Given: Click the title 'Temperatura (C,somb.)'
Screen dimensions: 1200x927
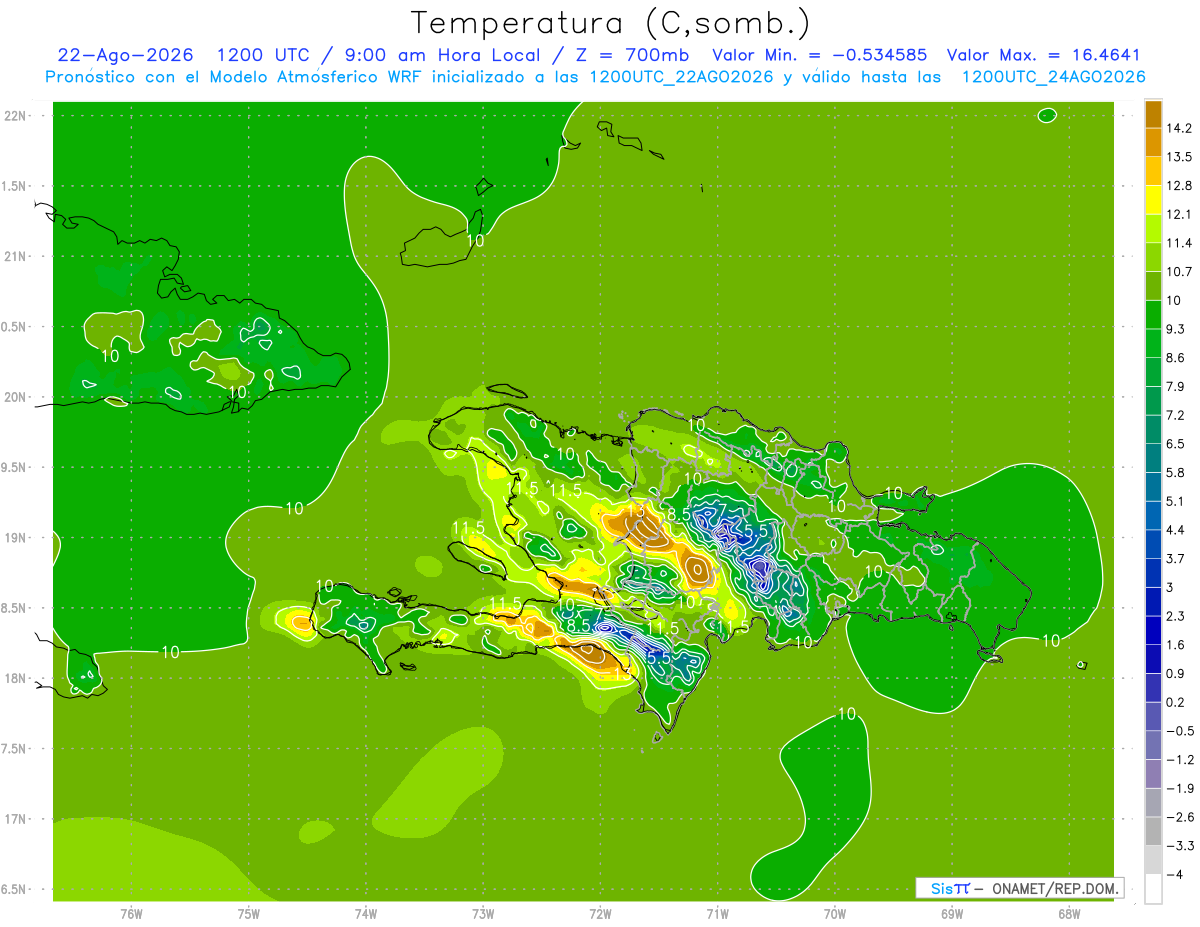Looking at the screenshot, I should tap(611, 22).
